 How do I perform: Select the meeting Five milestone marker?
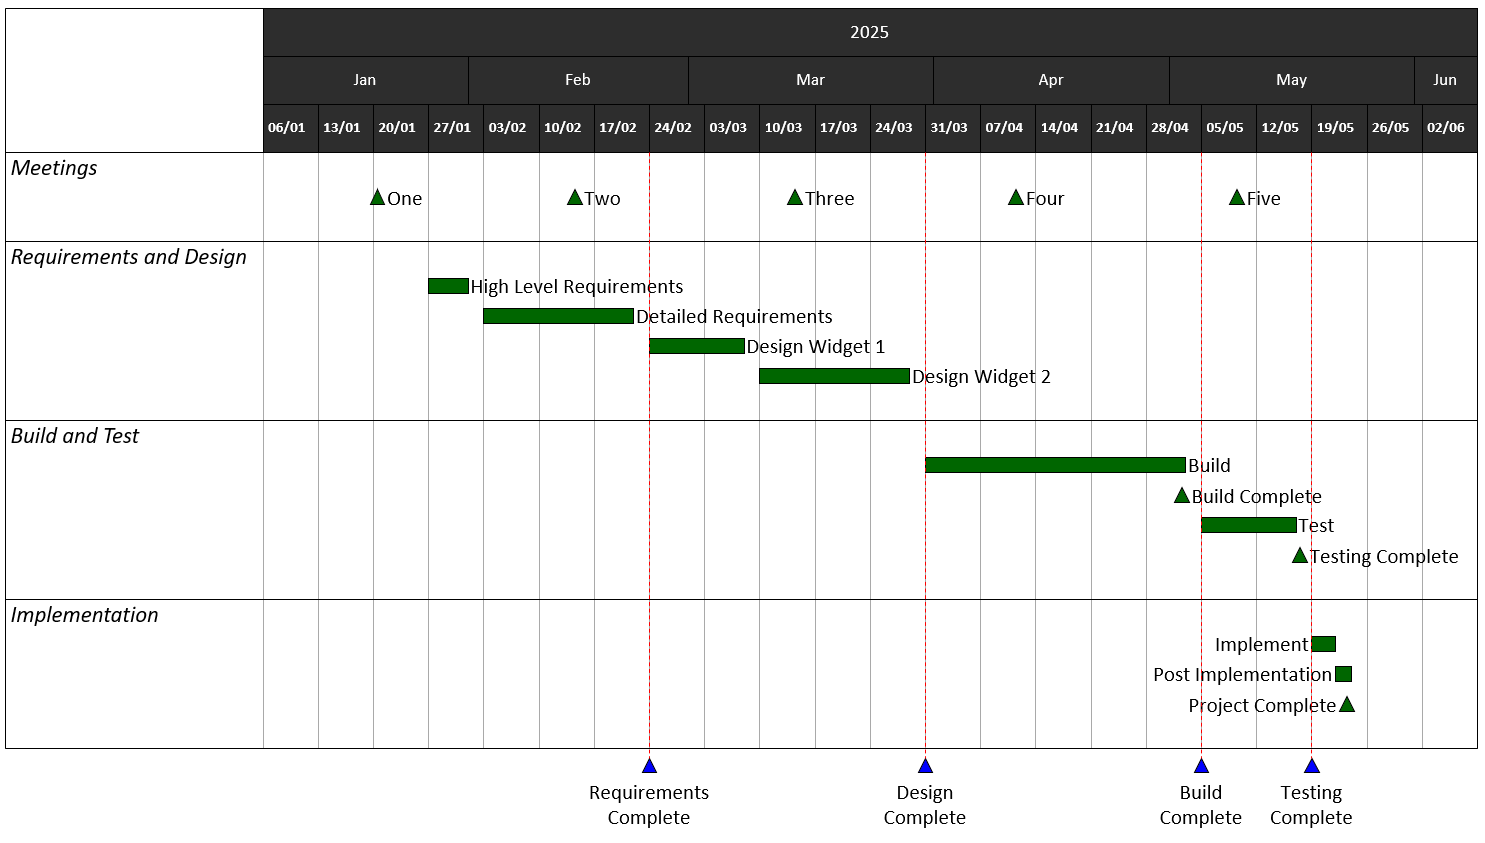pyautogui.click(x=1235, y=197)
